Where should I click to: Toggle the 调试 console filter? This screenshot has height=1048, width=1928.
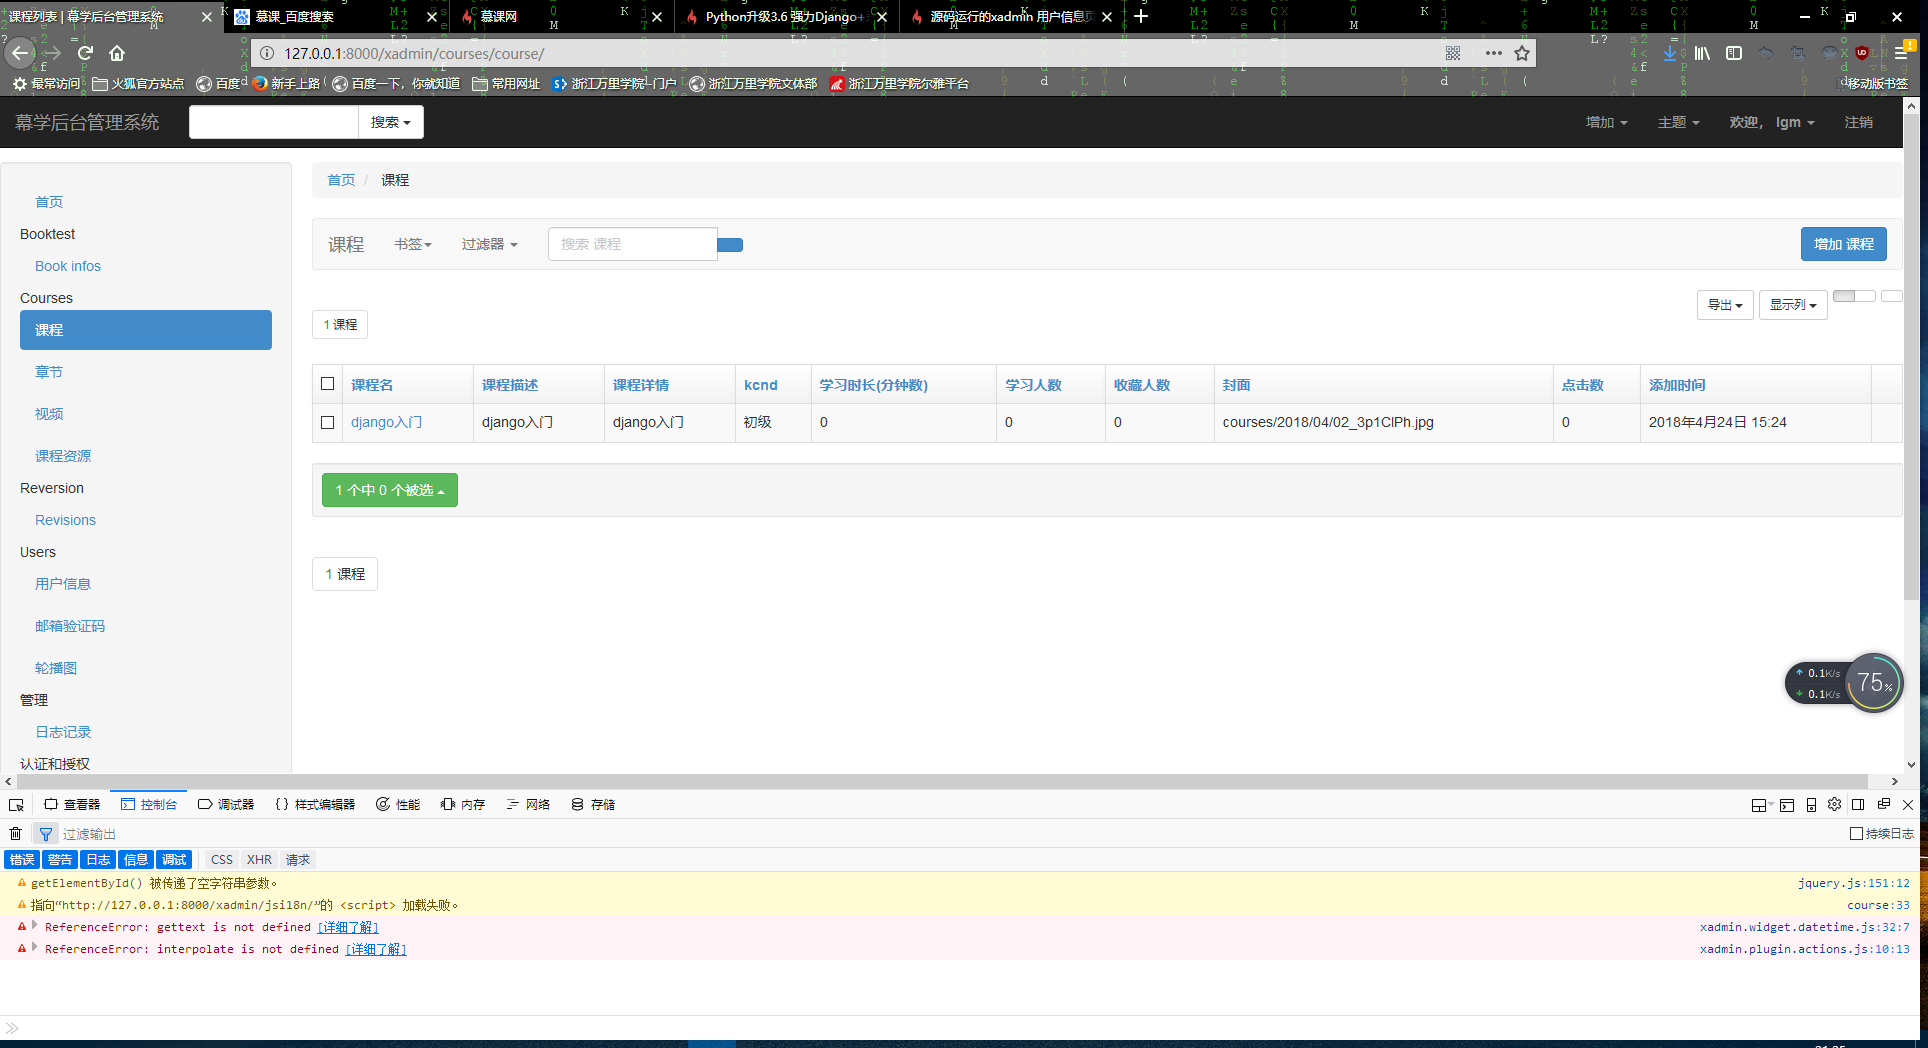pyautogui.click(x=174, y=859)
